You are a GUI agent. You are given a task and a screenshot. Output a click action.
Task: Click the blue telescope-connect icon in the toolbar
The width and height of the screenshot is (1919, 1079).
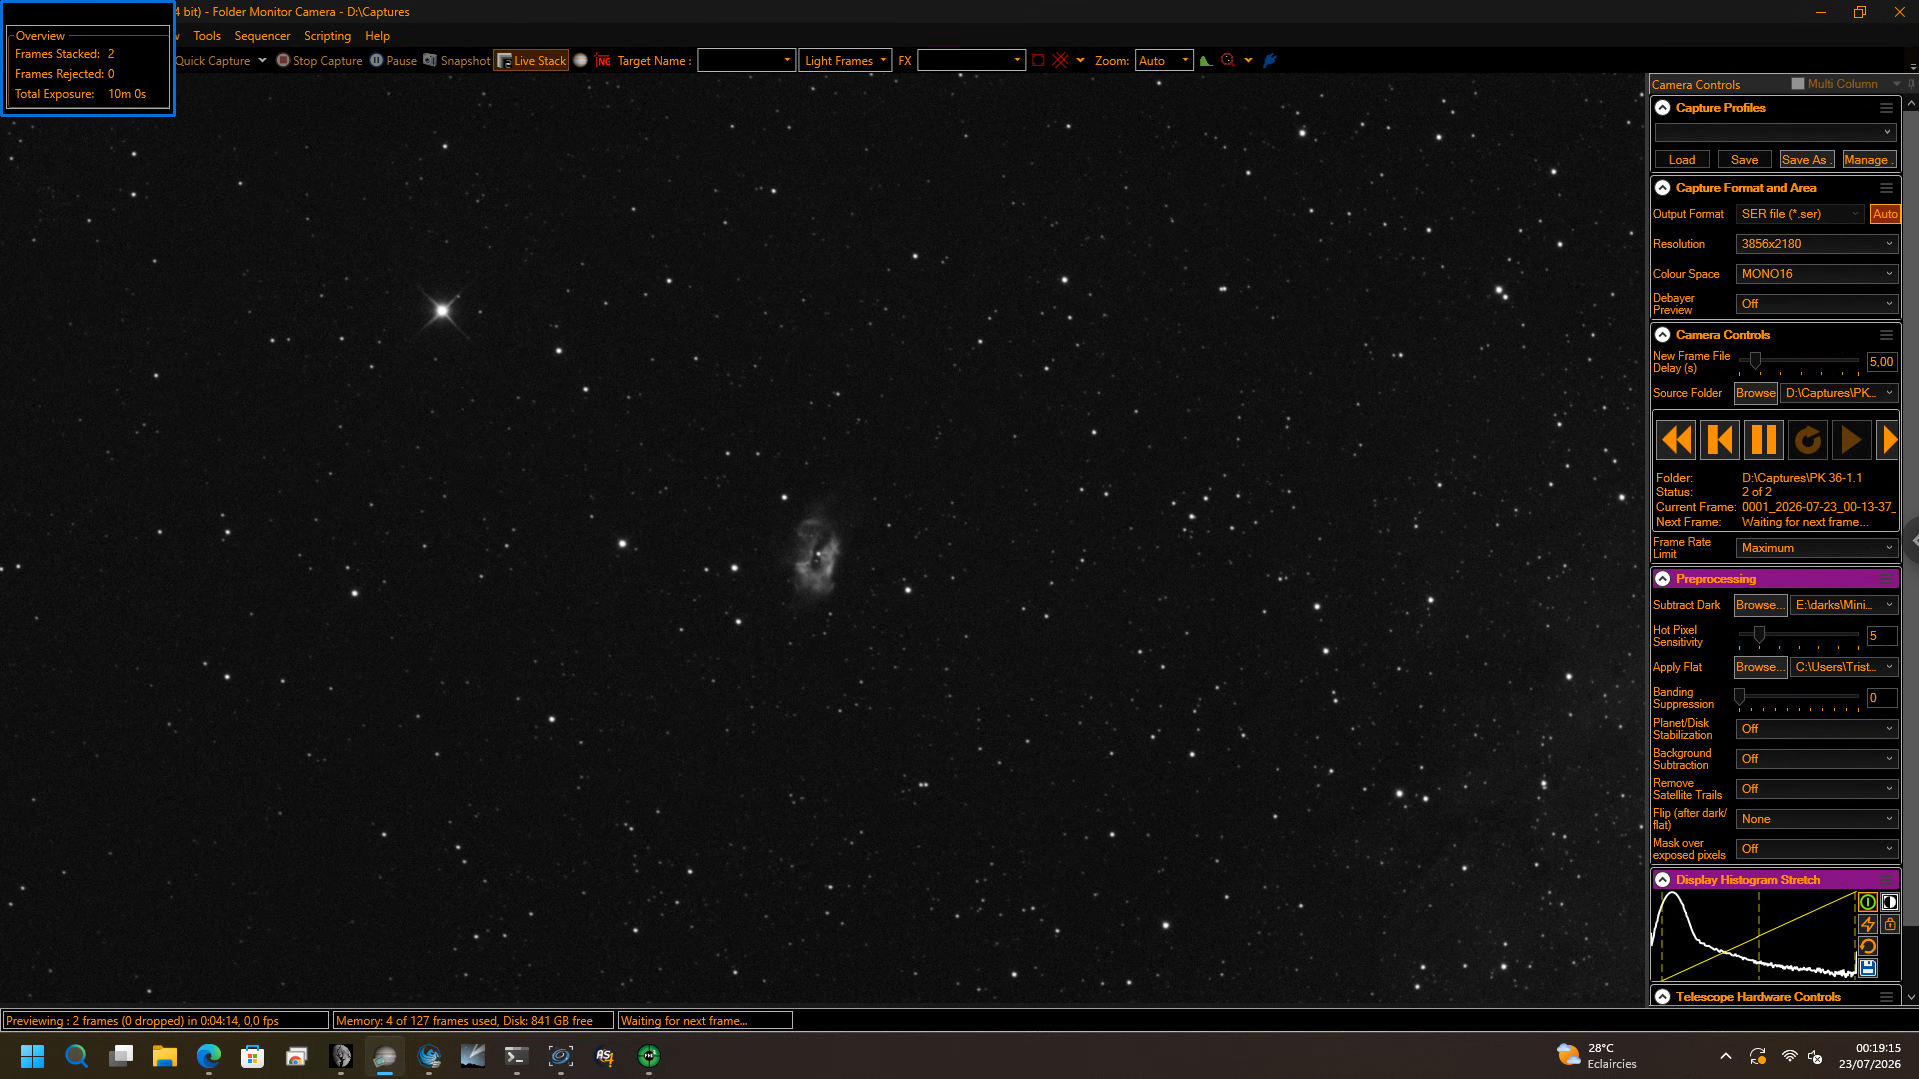[x=1270, y=61]
